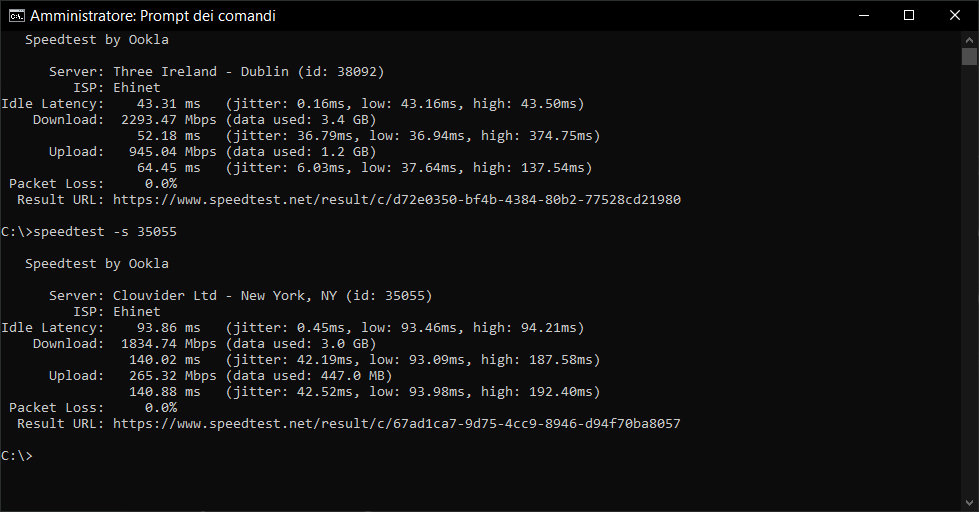Click the scrollbar up arrow
Viewport: 979px width, 512px height.
(969, 39)
